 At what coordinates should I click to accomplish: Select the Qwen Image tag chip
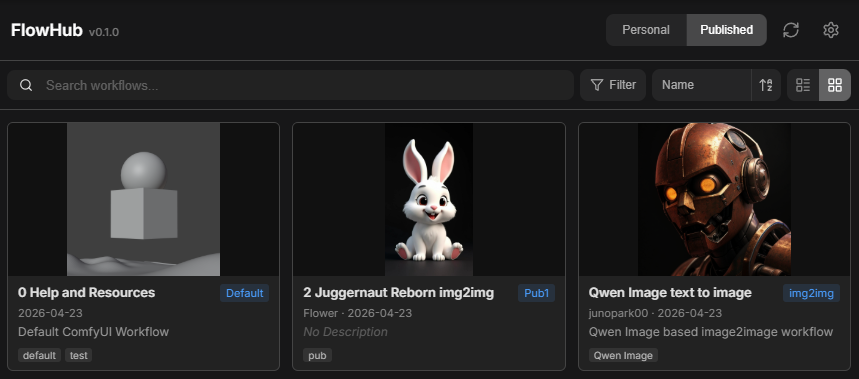click(x=623, y=355)
